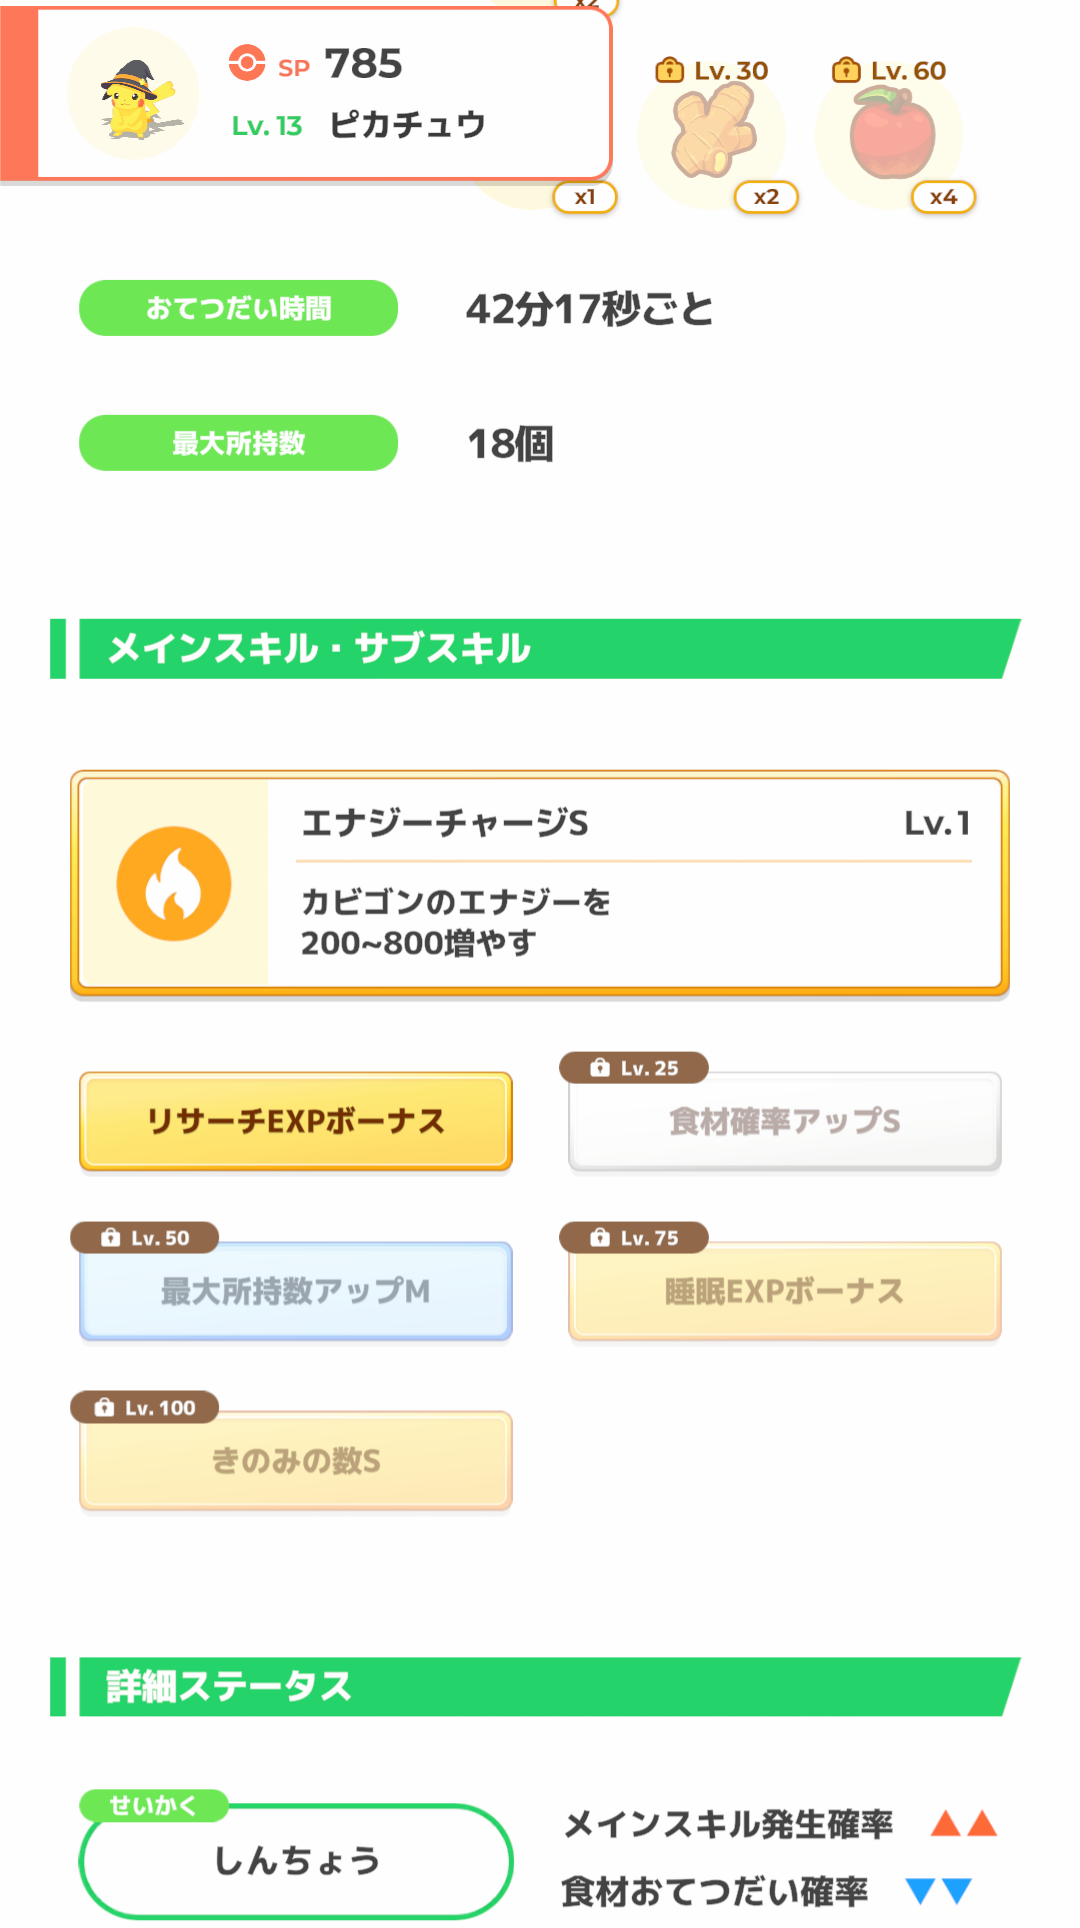Screen dimensions: 1080x1928
Task: Tap the blue down arrows for ingredient rate
Action: coord(939,1890)
